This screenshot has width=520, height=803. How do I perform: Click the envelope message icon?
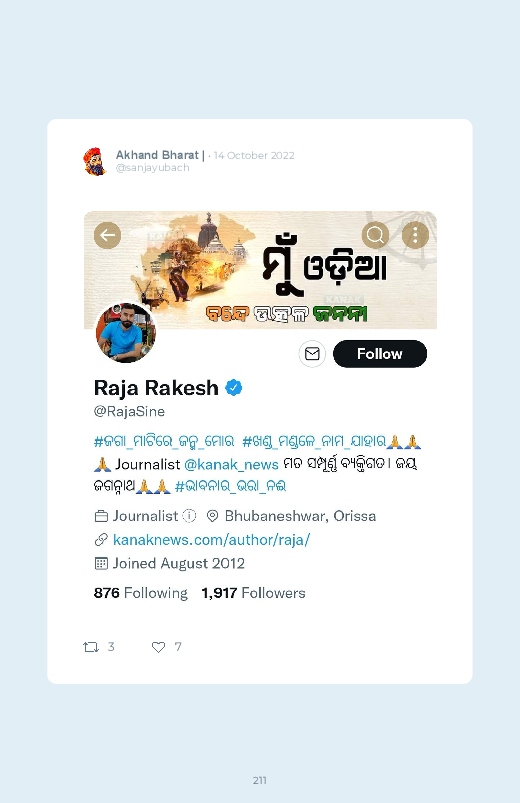312,353
